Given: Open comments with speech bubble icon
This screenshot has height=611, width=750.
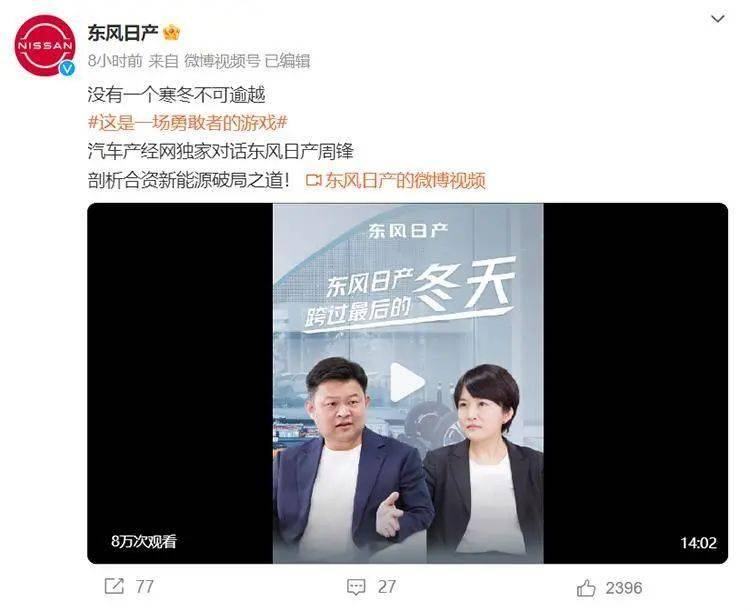Looking at the screenshot, I should [x=356, y=587].
